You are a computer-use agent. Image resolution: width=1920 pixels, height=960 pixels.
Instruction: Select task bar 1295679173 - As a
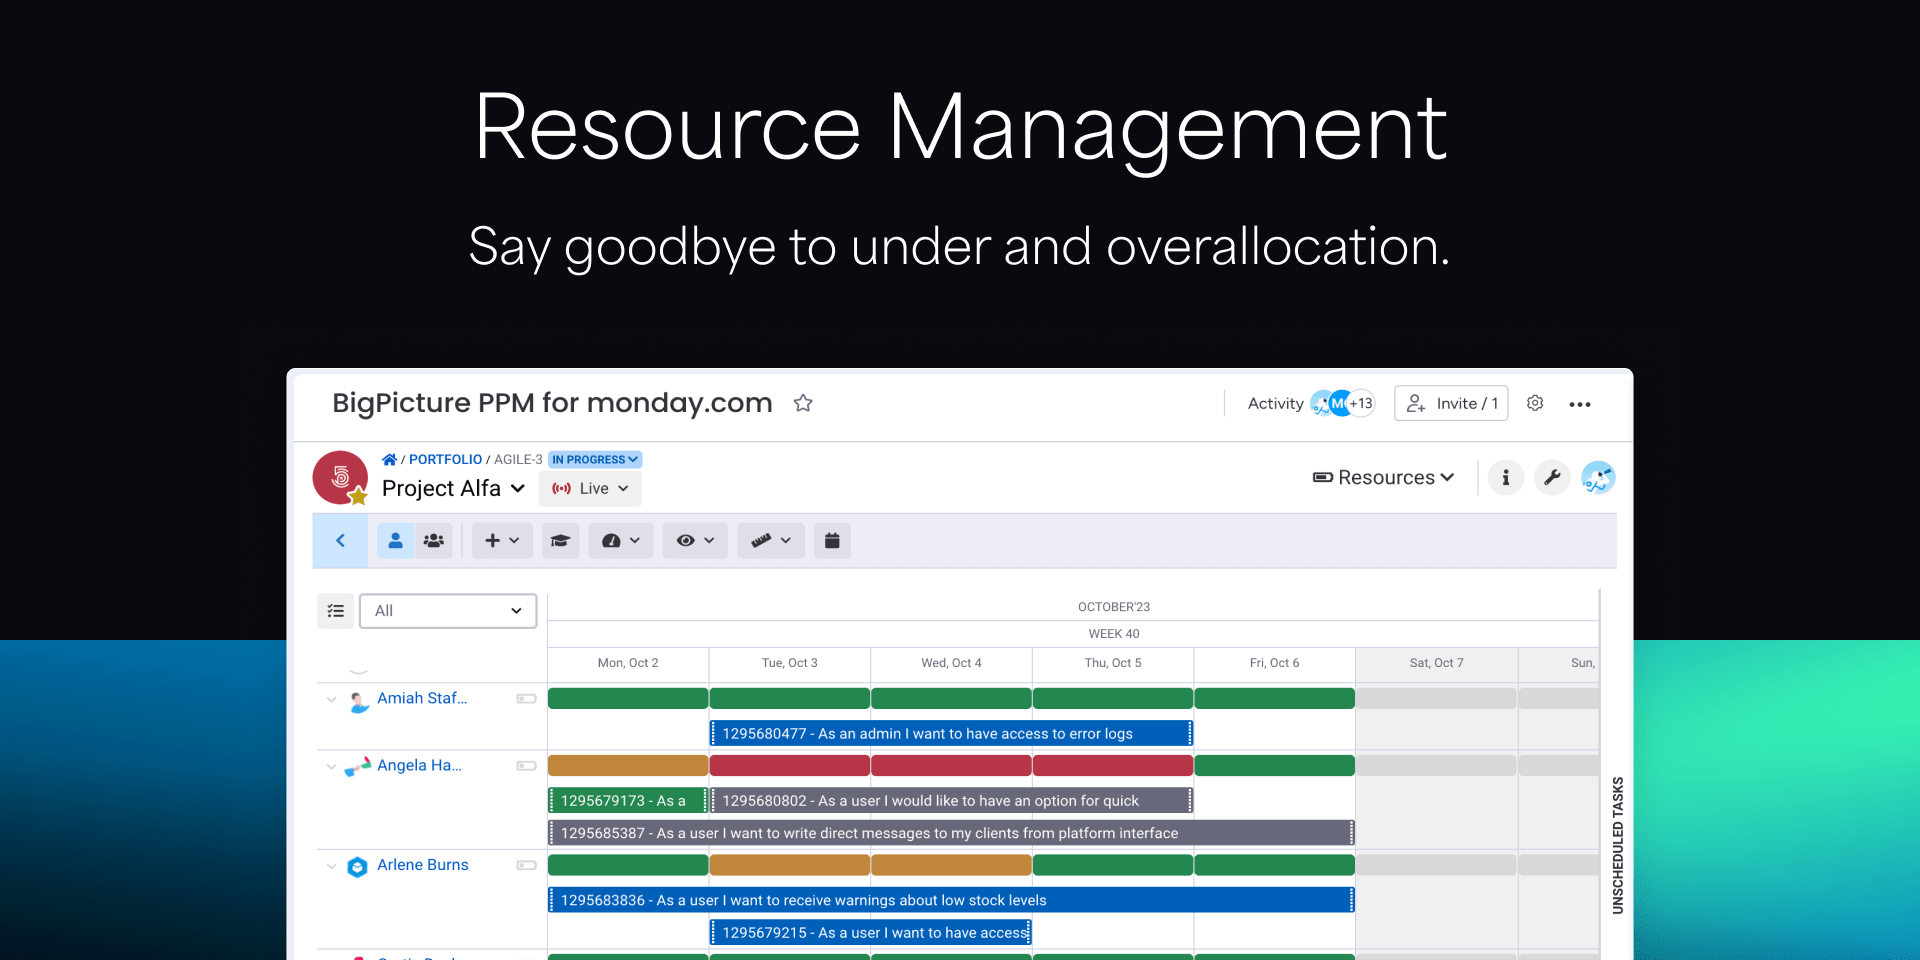[628, 800]
